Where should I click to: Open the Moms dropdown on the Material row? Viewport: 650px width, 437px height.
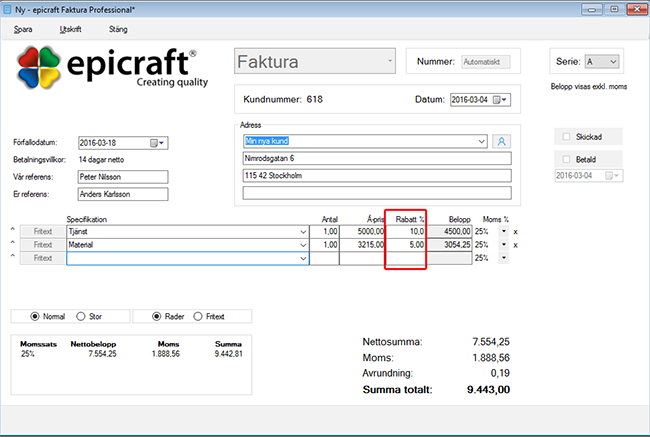(x=504, y=245)
